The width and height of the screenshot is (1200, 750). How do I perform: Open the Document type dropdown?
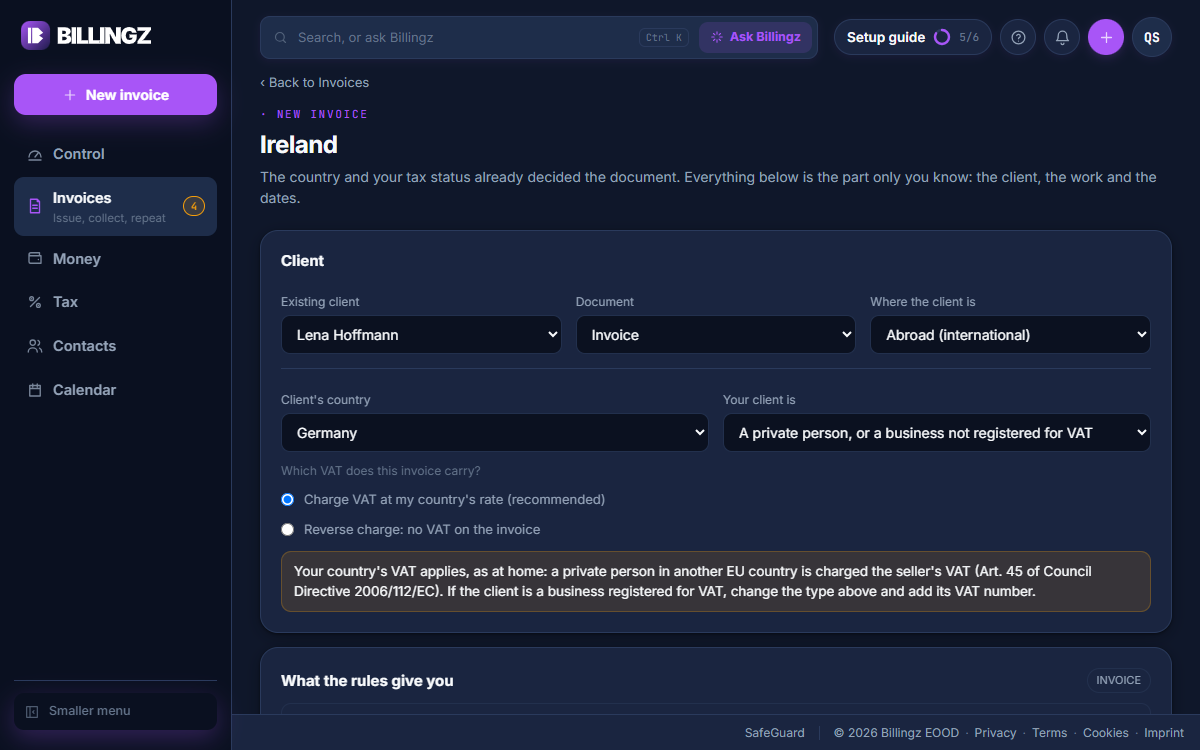pos(716,335)
